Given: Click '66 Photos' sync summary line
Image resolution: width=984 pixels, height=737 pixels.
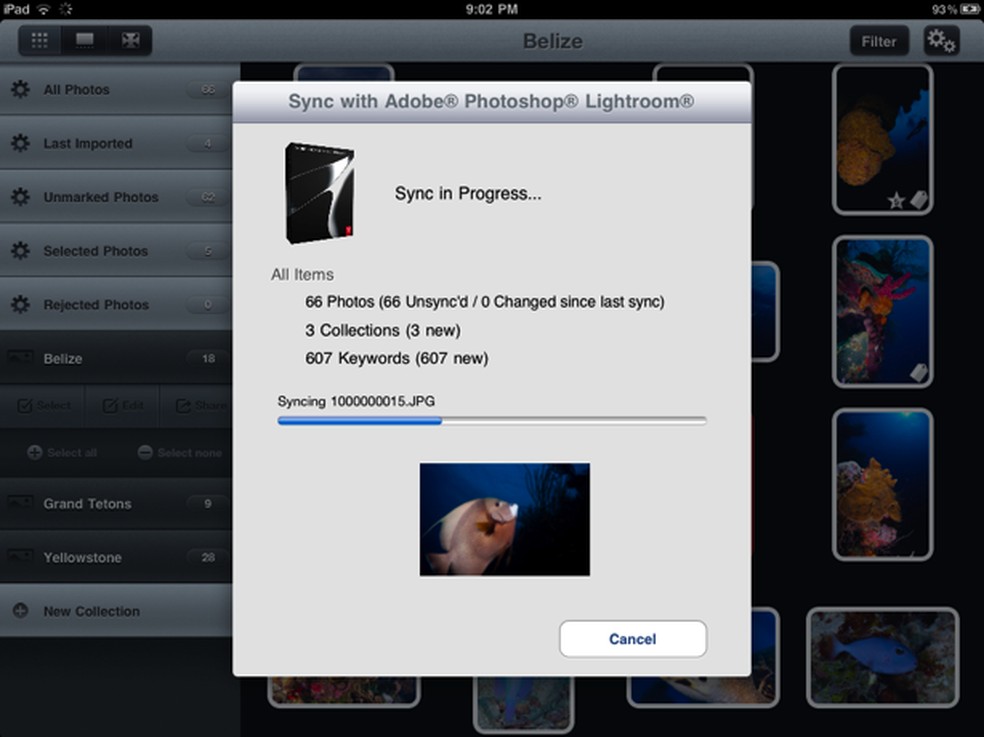Looking at the screenshot, I should (484, 302).
